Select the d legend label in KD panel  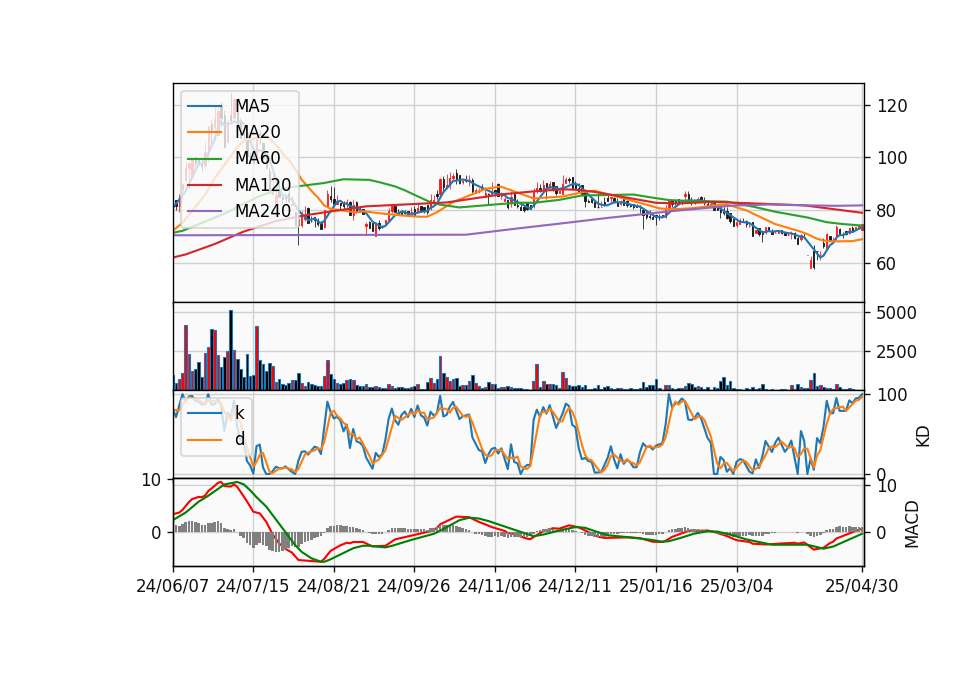pos(239,439)
